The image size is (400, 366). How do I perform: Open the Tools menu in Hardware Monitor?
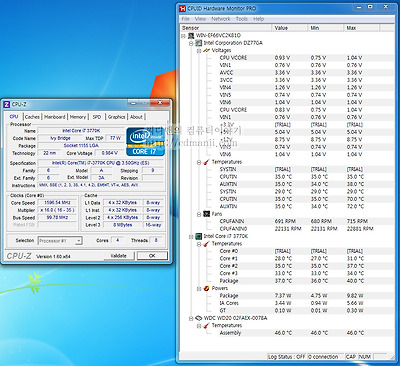point(242,19)
